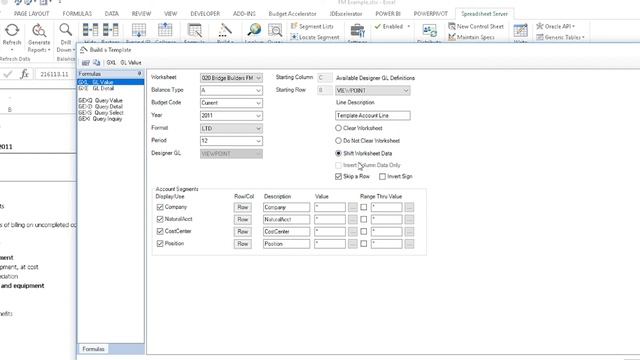Click the Expand detail grid icon

point(139,30)
